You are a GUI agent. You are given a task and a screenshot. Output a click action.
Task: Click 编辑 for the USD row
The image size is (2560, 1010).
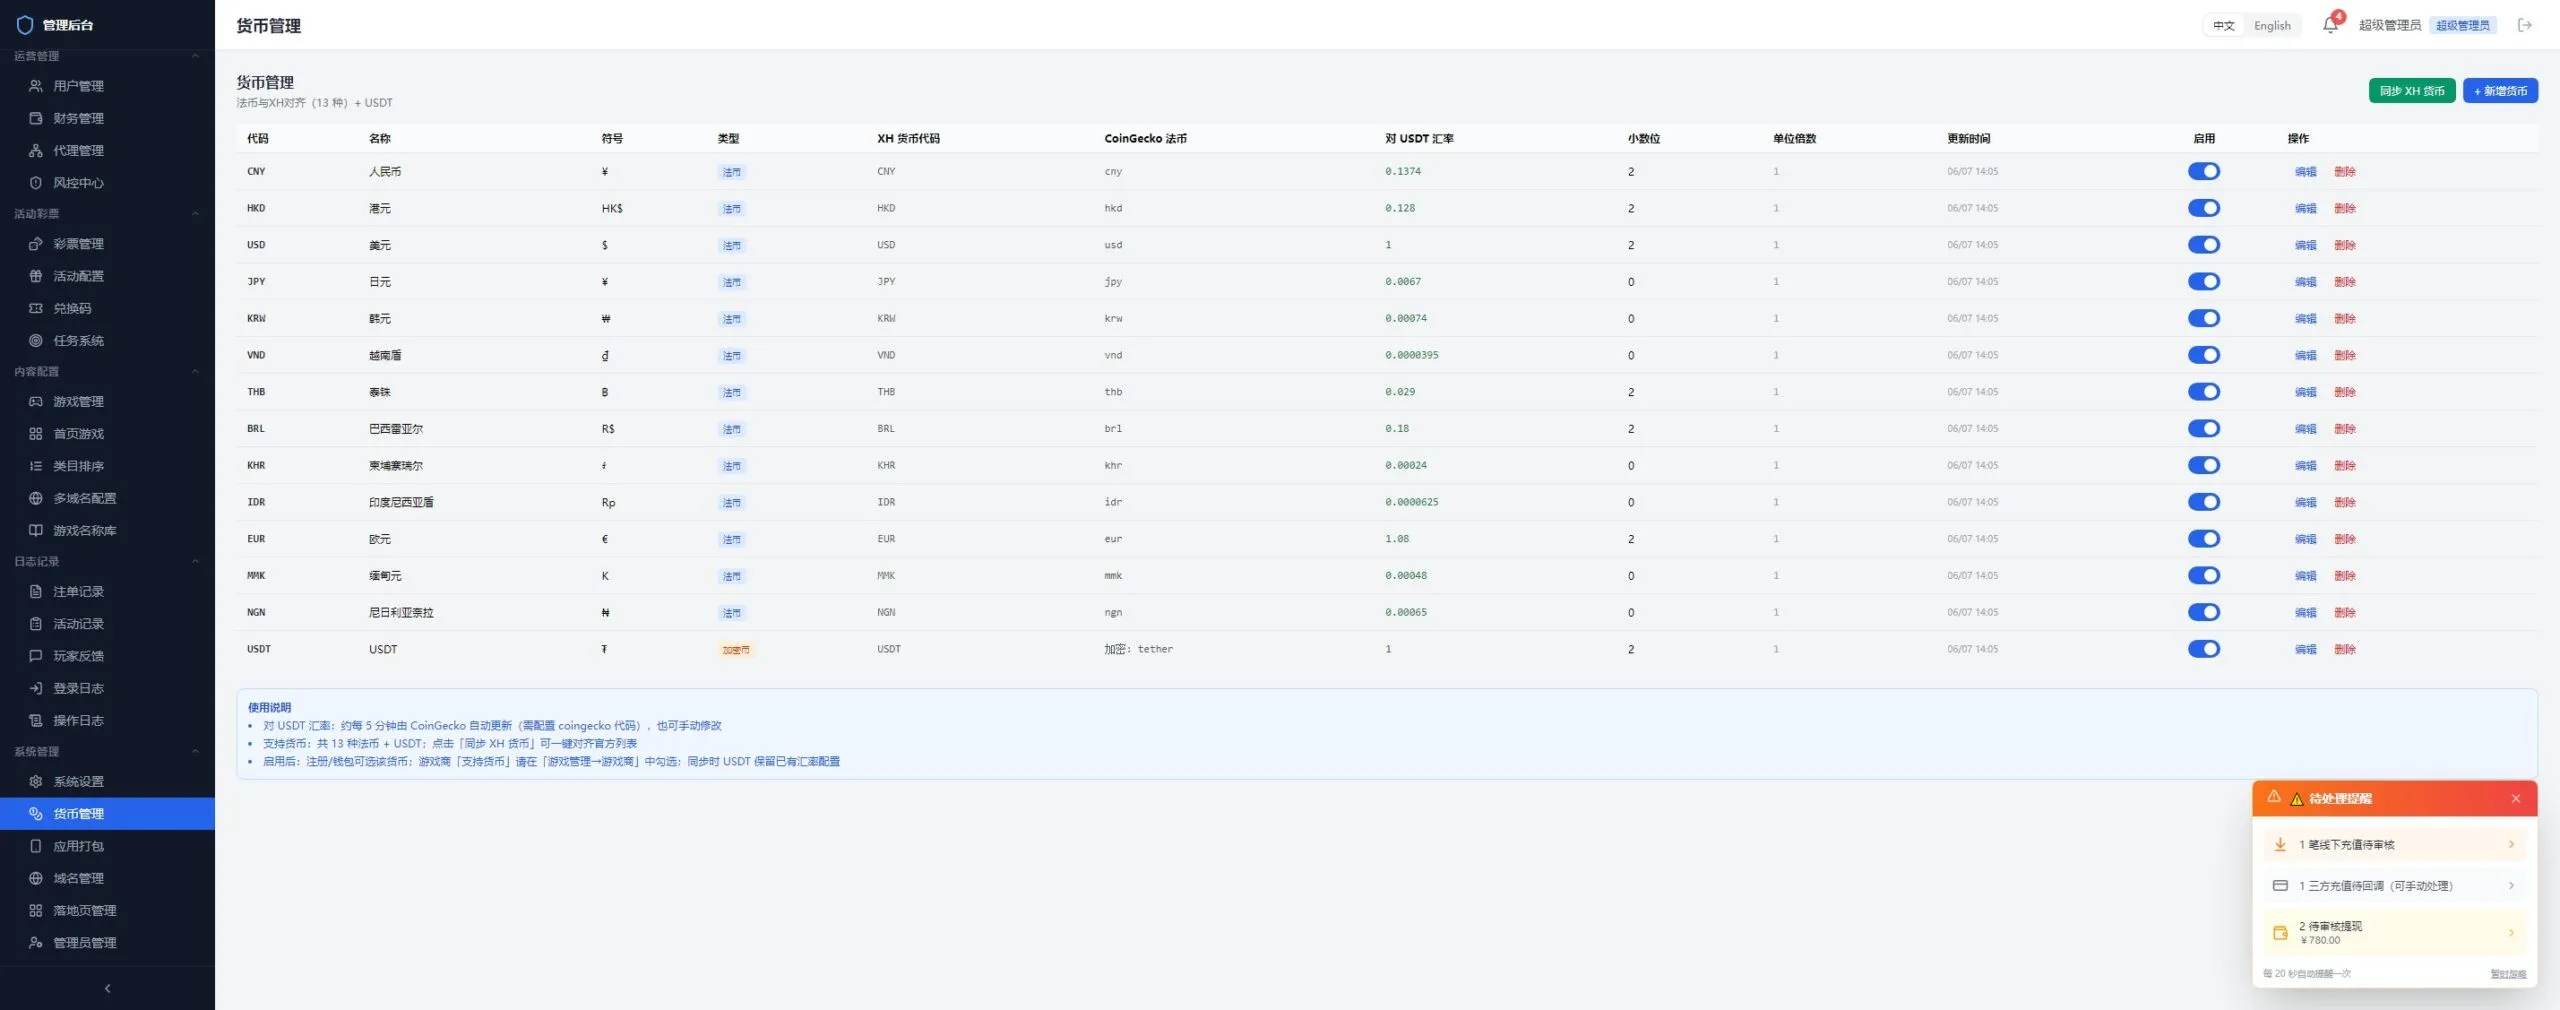point(2306,245)
